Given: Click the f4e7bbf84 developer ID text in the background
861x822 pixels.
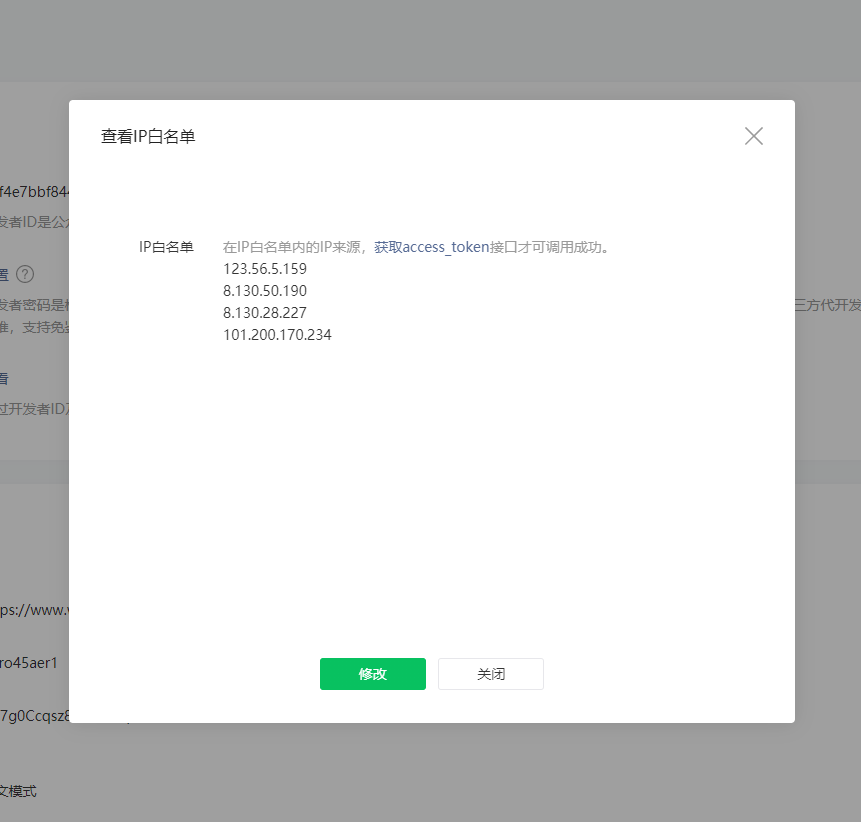Looking at the screenshot, I should [x=34, y=192].
